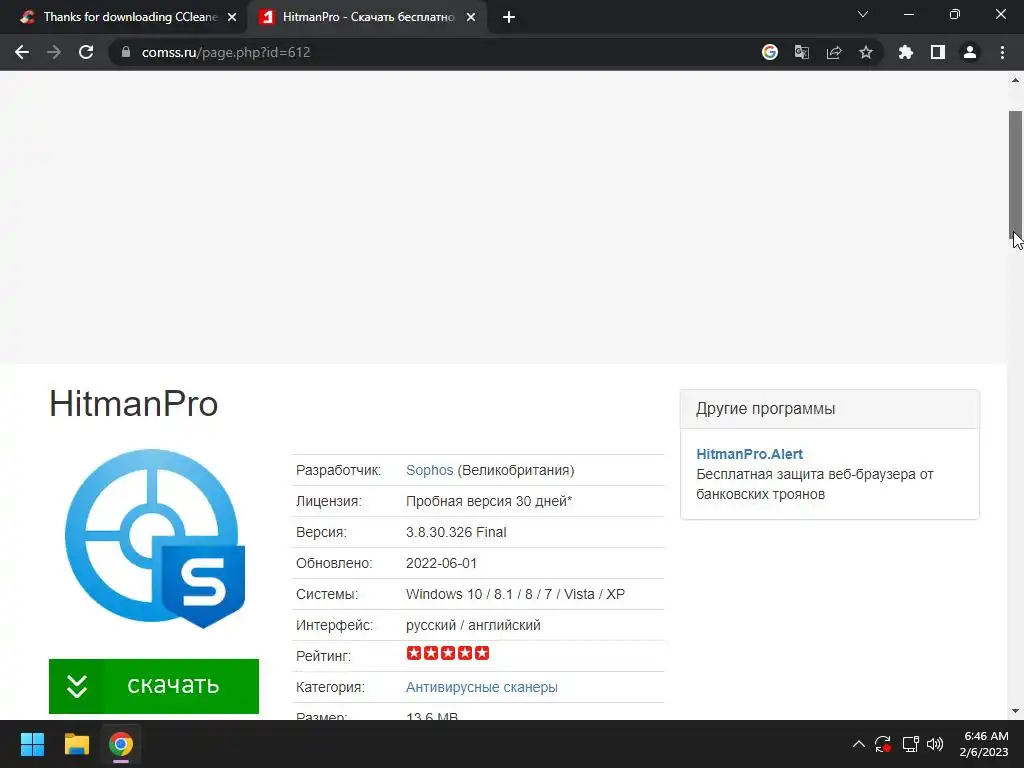
Task: Click the scrollbar down arrow
Action: pos(1016,711)
